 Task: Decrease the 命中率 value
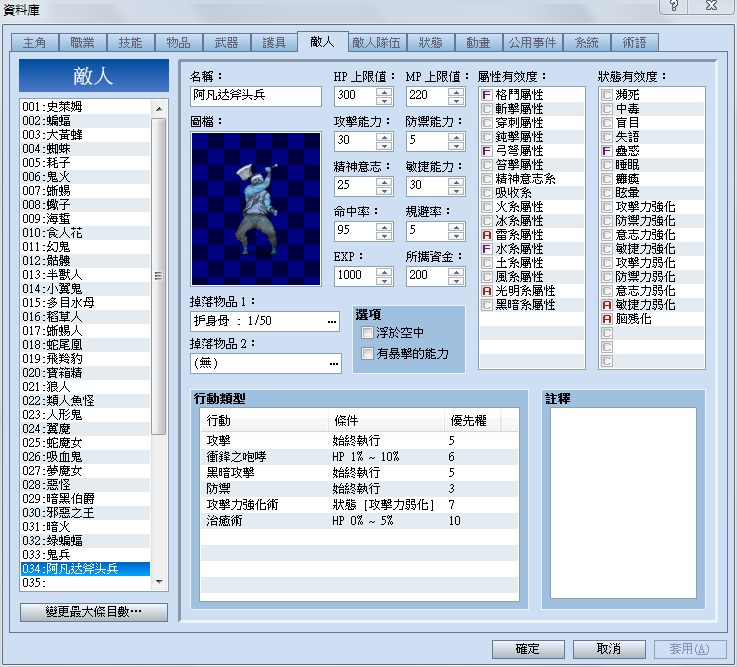[384, 236]
